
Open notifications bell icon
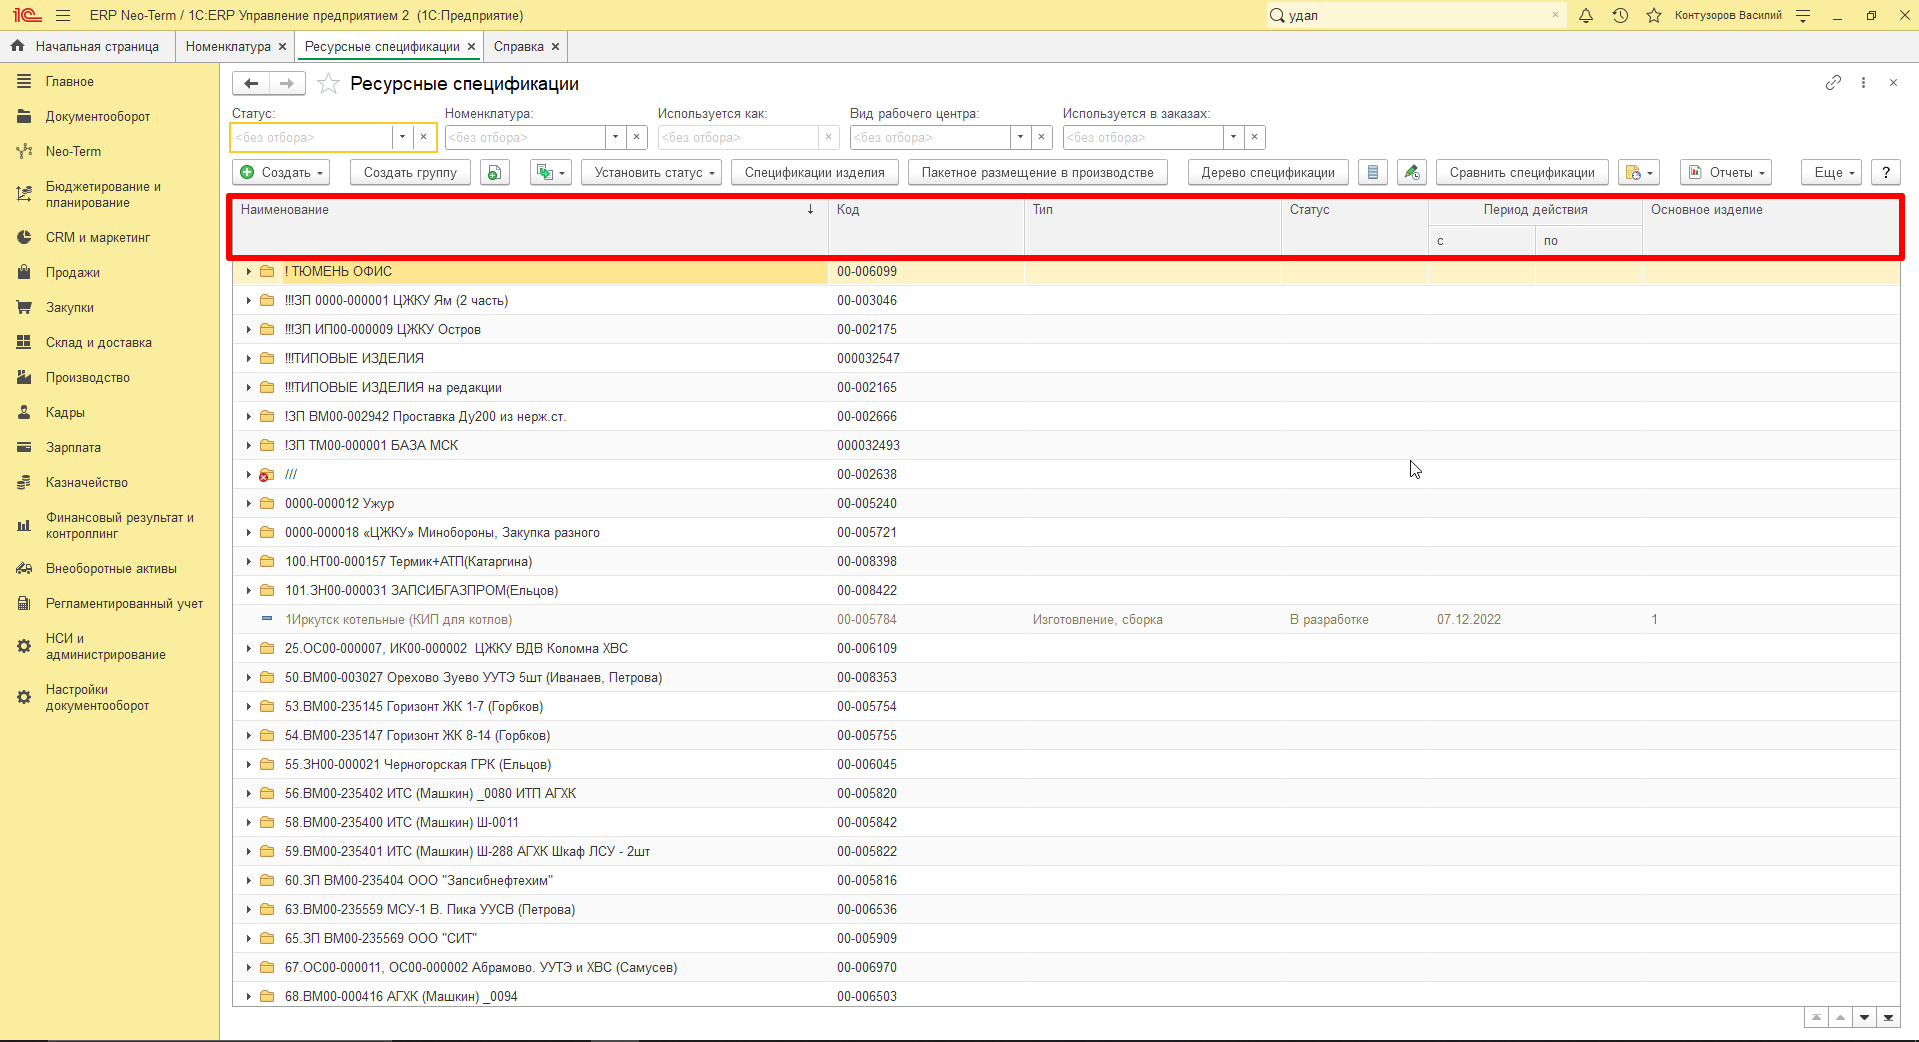click(1586, 15)
